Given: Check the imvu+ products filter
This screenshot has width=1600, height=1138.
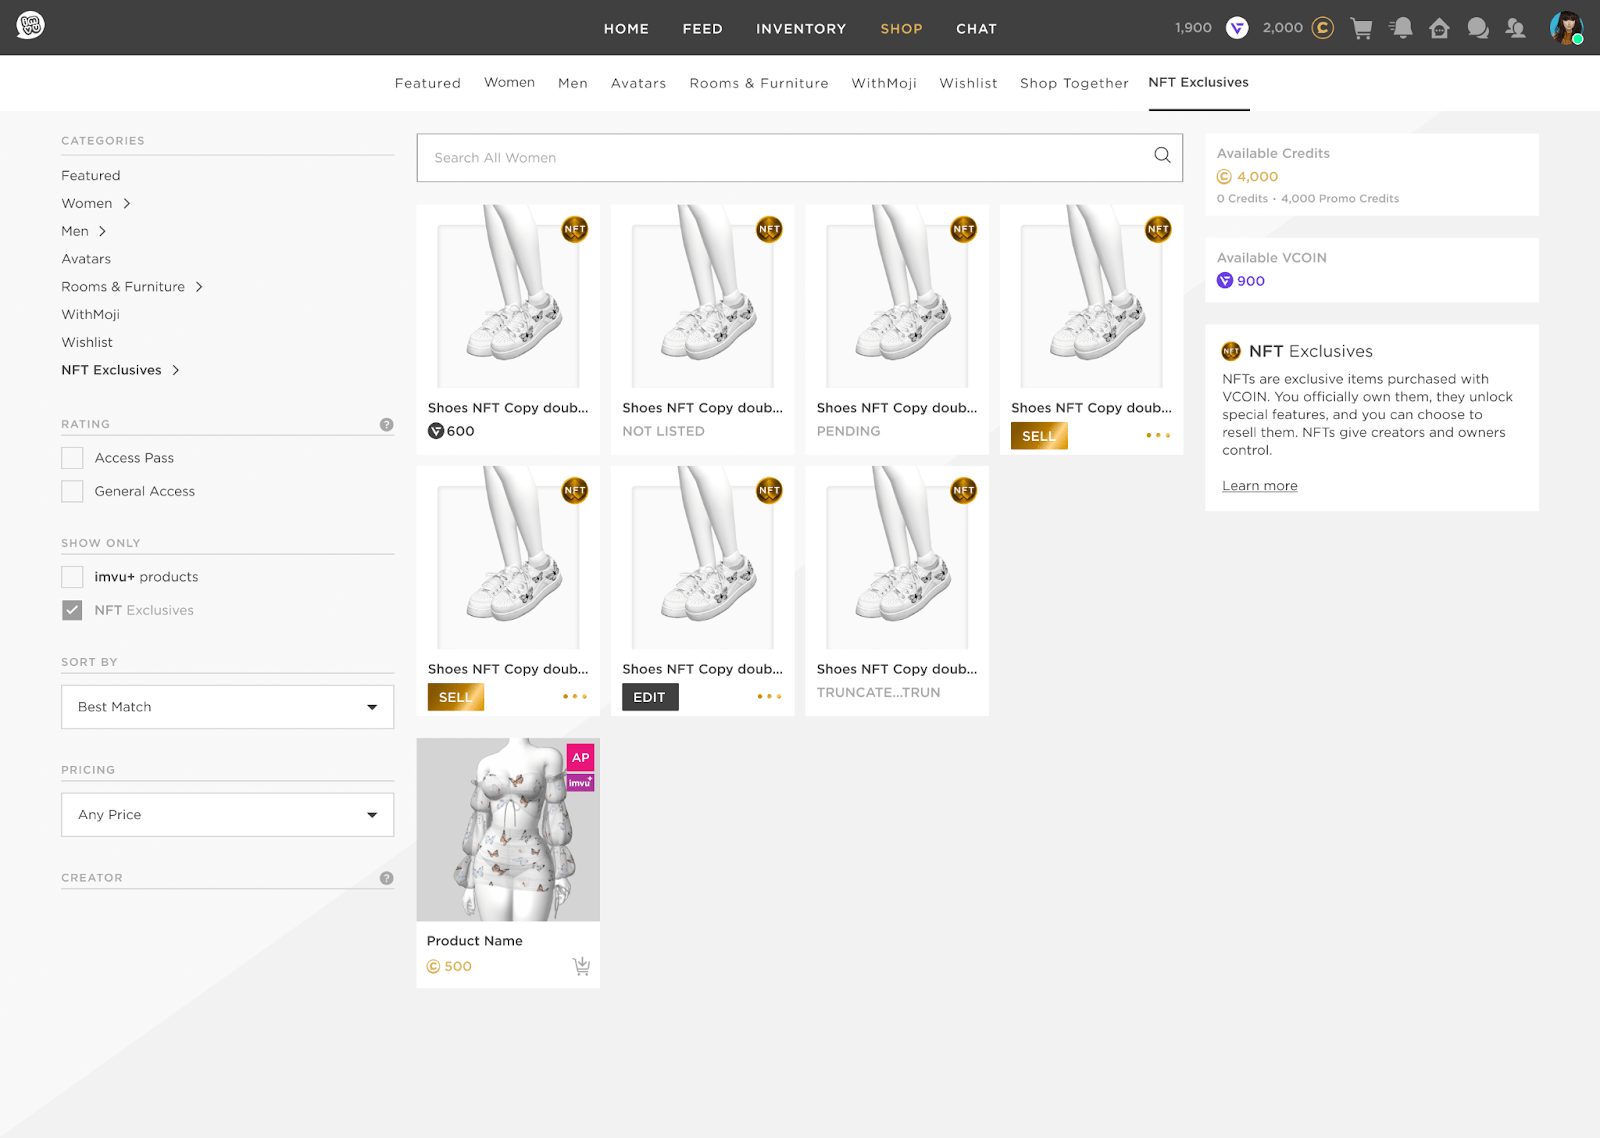Looking at the screenshot, I should point(71,576).
